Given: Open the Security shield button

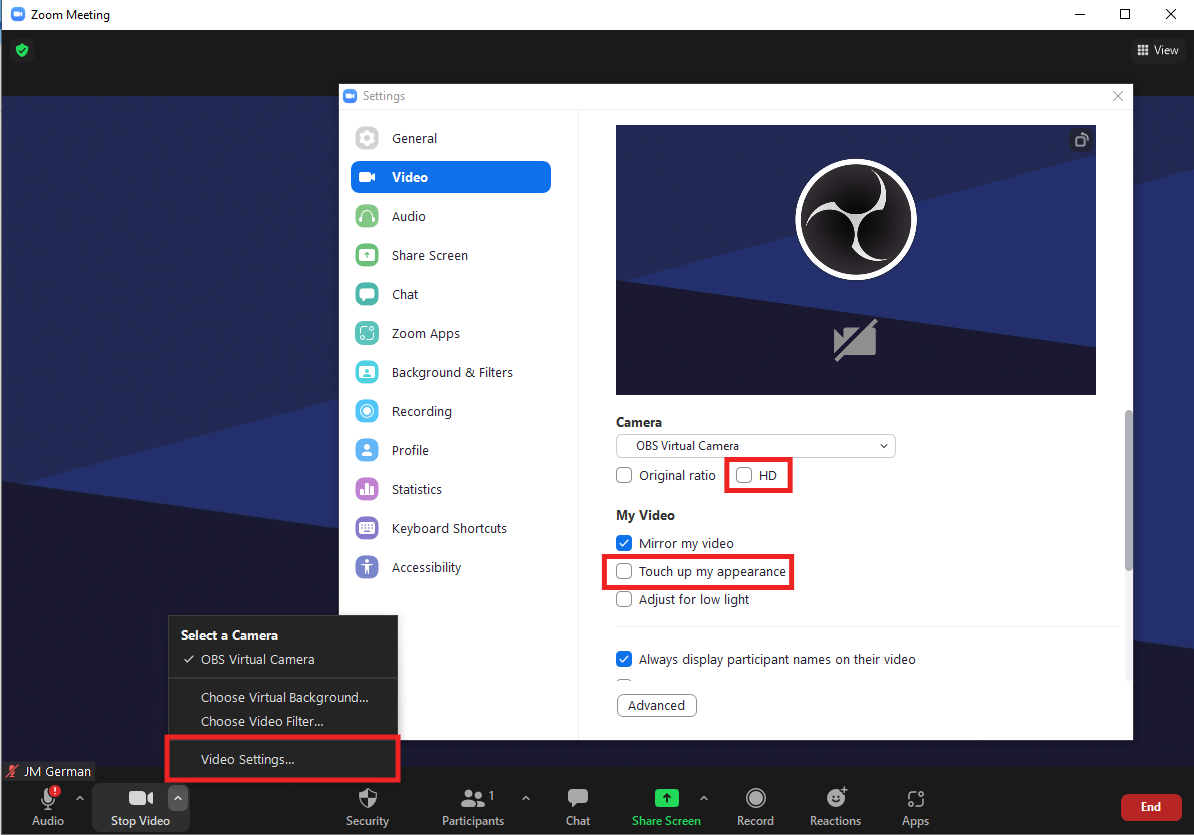Looking at the screenshot, I should [x=367, y=807].
